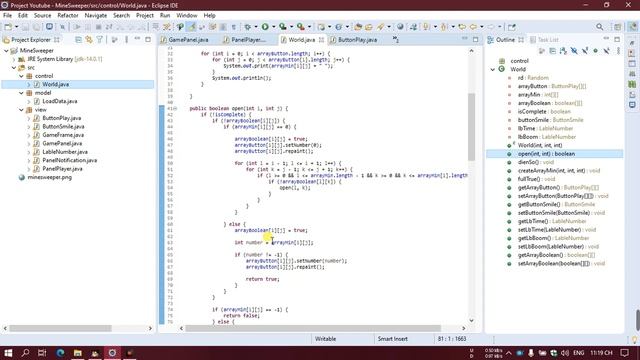
Task: Click the Sort alphabetically icon in Outline
Action: [x=563, y=51]
